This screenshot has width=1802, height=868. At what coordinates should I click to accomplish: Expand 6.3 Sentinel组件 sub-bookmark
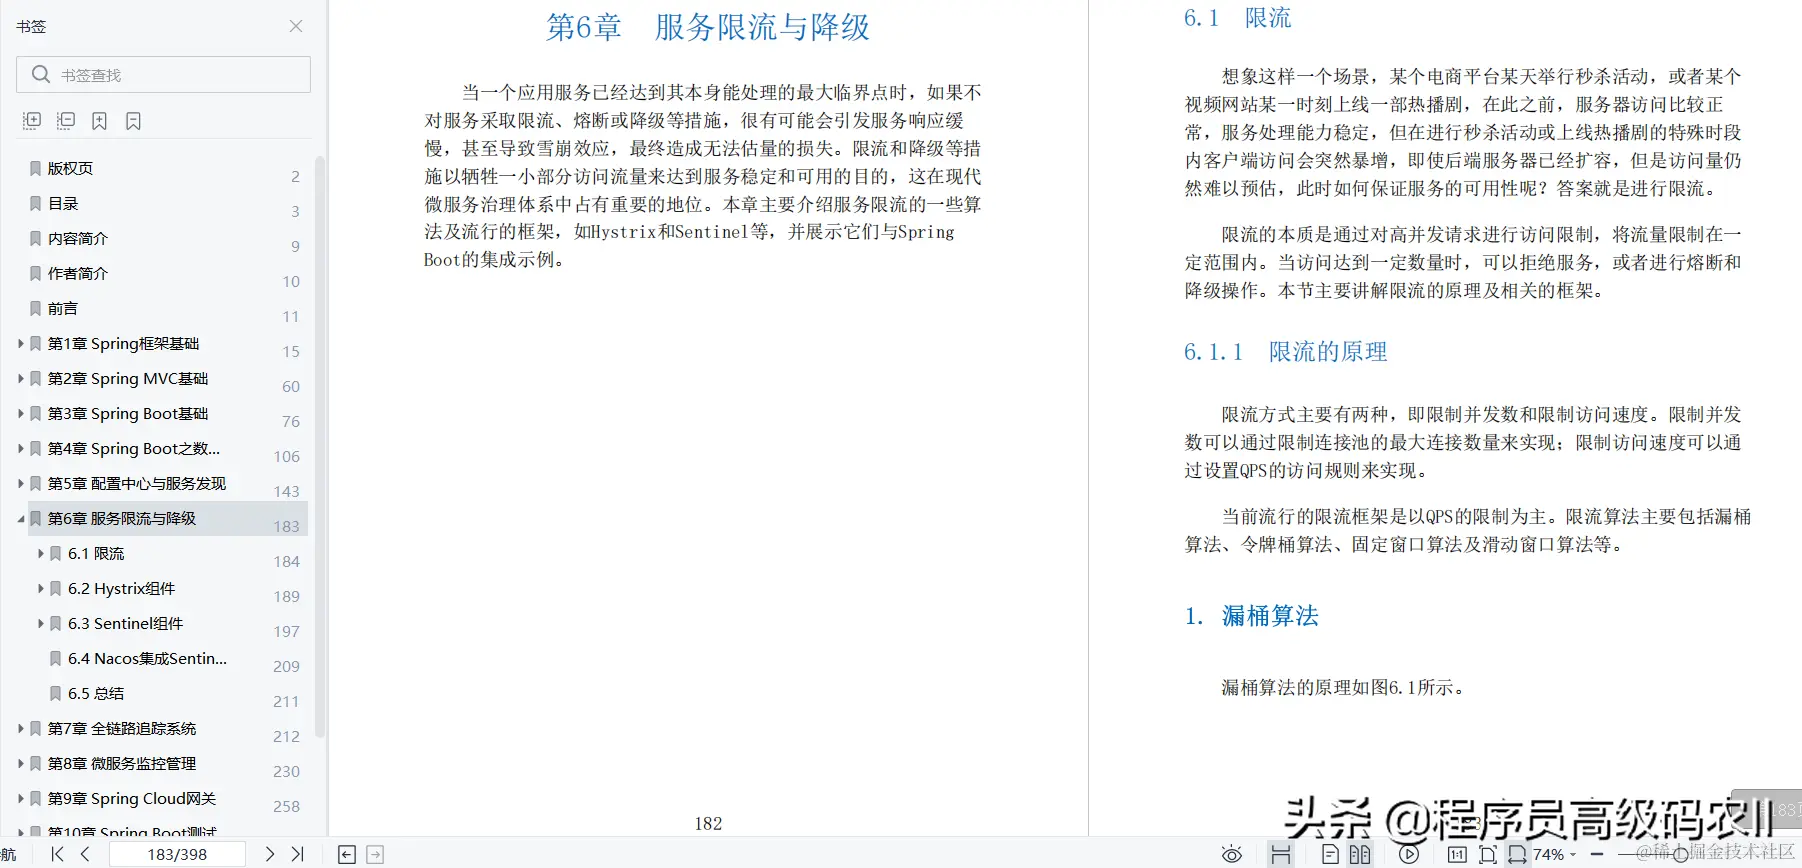coord(40,623)
